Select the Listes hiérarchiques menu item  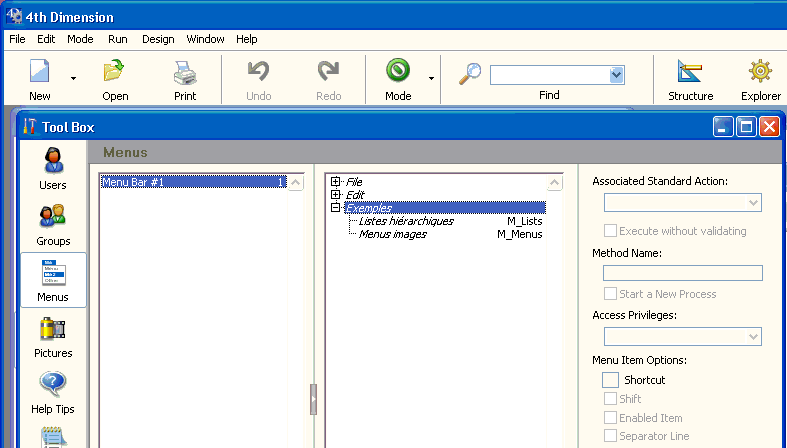tap(406, 221)
